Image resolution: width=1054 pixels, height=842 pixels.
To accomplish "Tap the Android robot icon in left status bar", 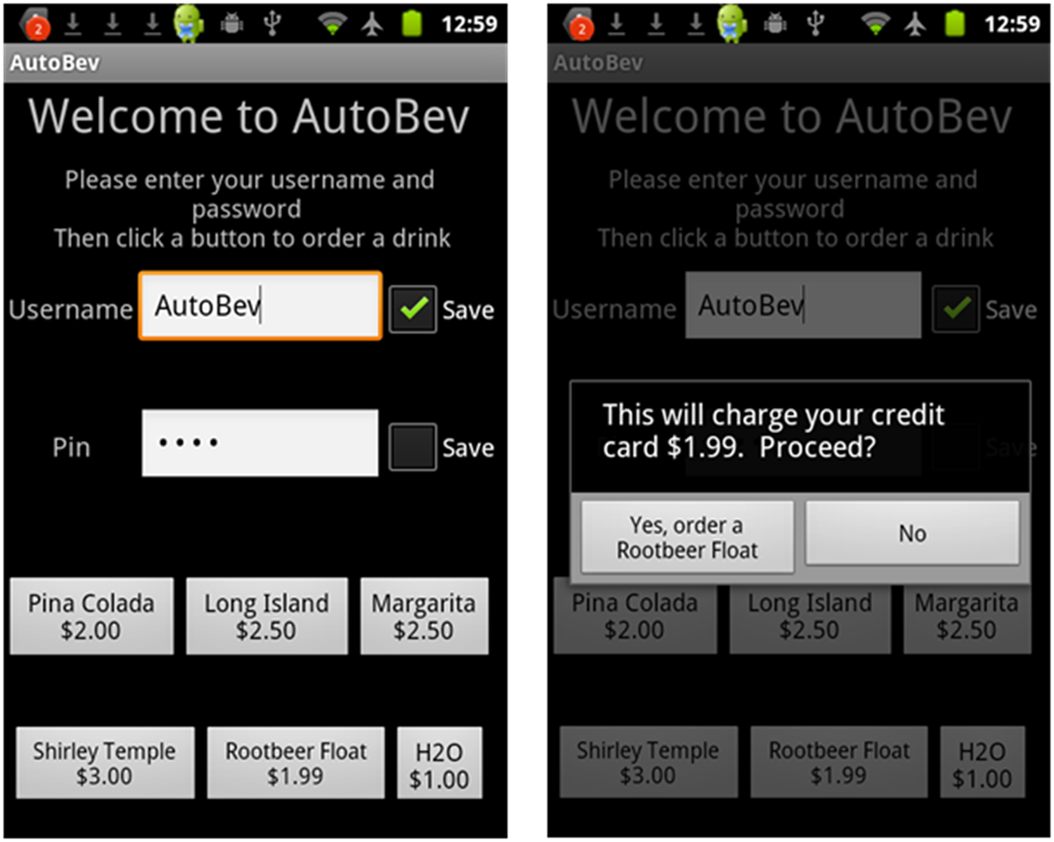I will click(x=189, y=22).
